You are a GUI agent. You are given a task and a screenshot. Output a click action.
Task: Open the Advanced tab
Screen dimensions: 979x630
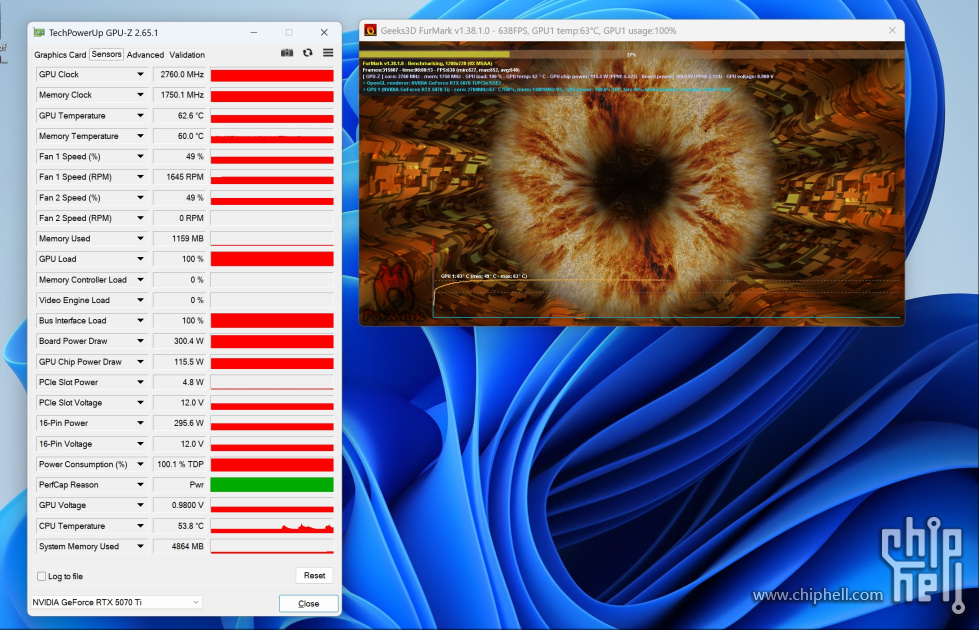[x=145, y=55]
